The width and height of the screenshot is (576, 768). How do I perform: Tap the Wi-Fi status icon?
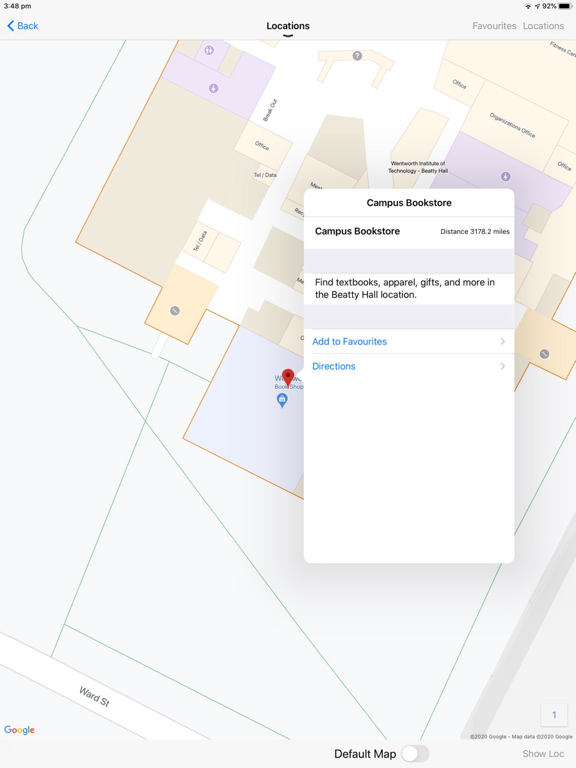click(528, 6)
